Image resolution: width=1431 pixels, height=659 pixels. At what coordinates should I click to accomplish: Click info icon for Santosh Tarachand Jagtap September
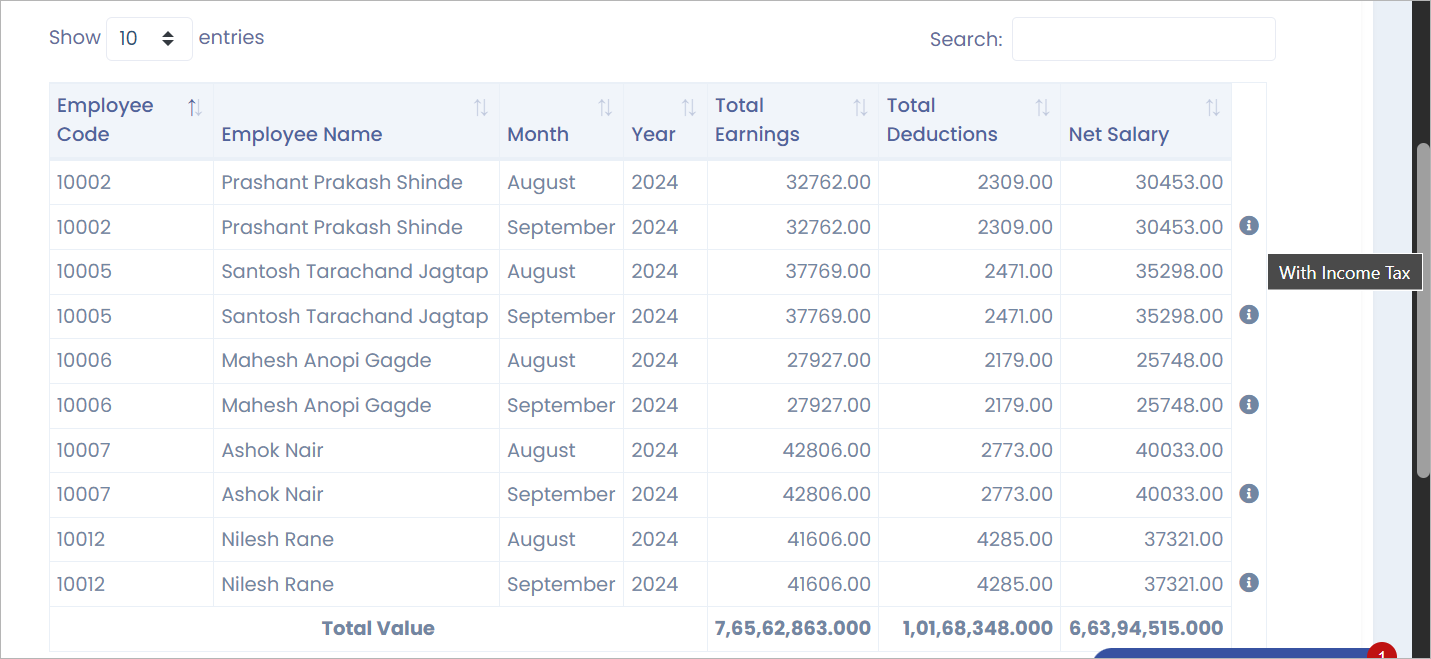click(x=1248, y=315)
